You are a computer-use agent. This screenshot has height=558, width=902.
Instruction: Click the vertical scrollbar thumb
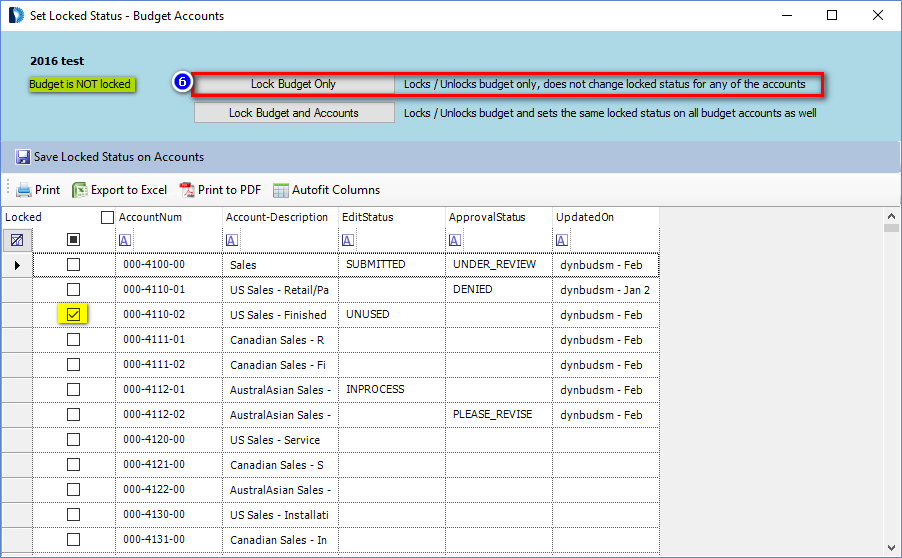coord(891,228)
